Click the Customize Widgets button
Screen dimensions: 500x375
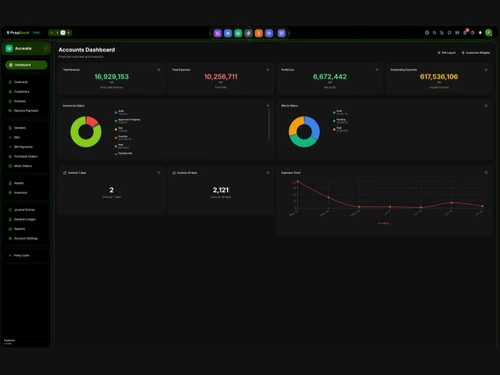[476, 53]
